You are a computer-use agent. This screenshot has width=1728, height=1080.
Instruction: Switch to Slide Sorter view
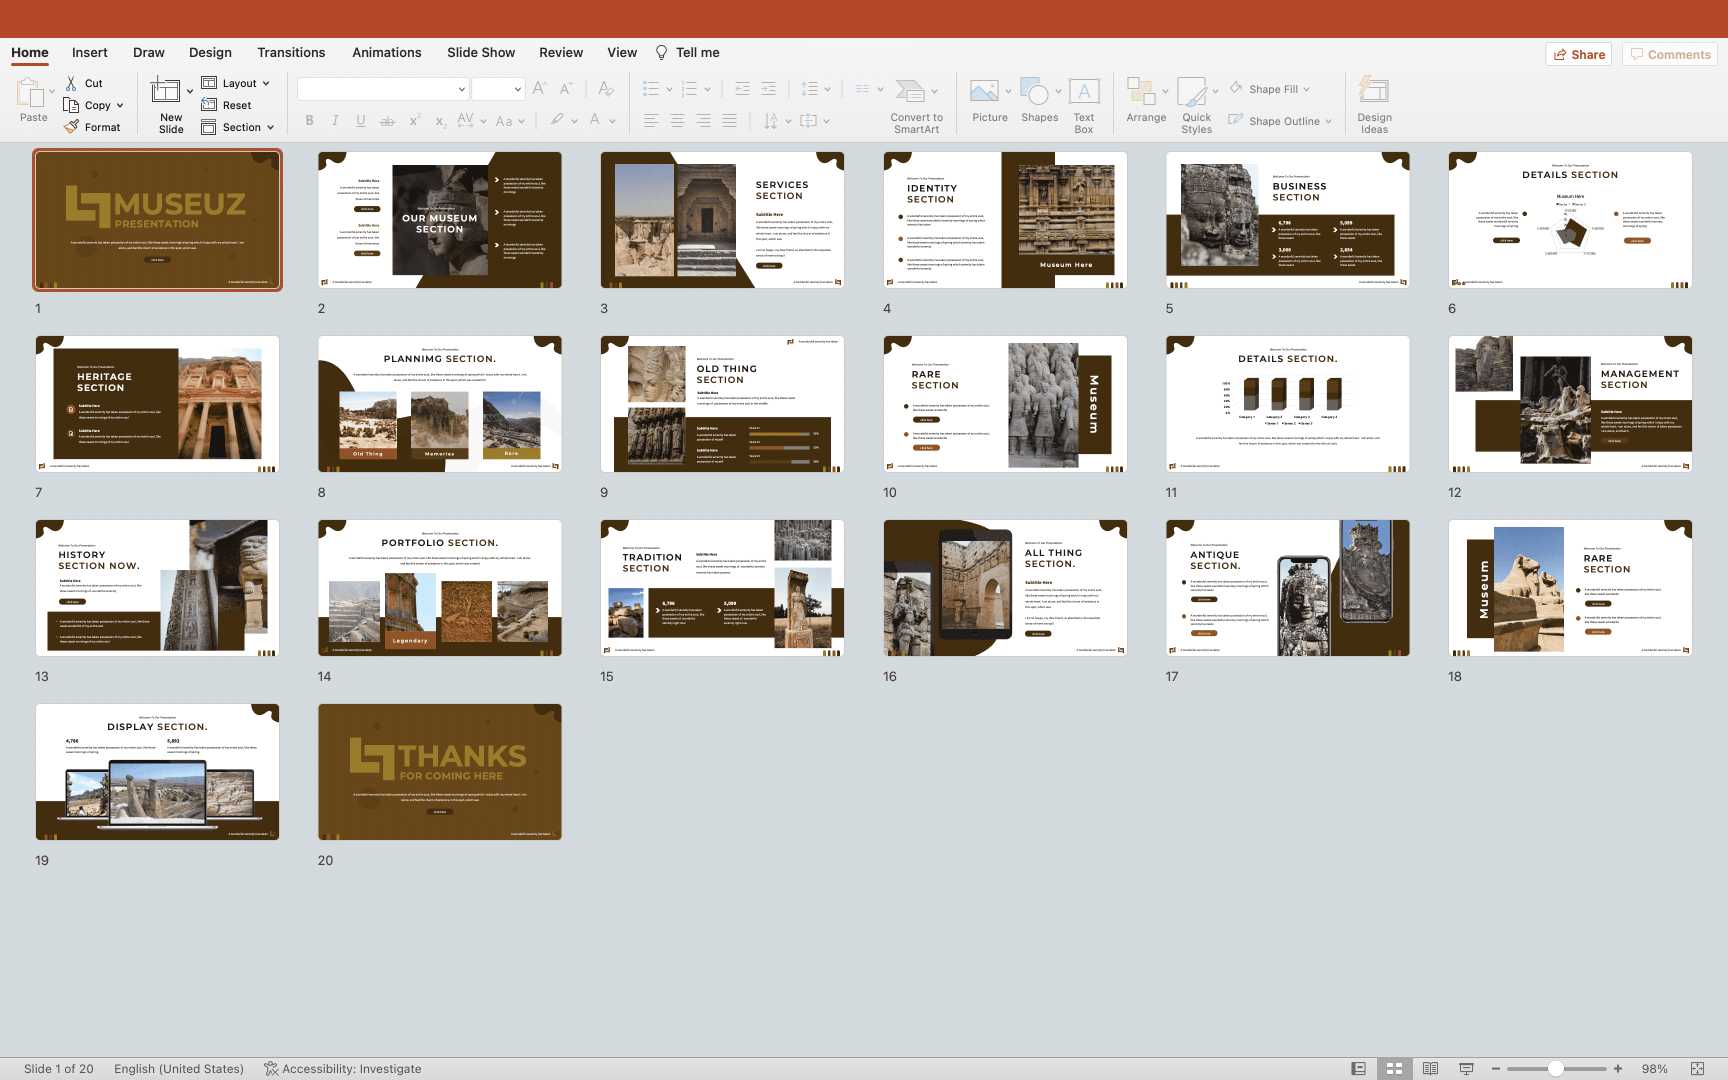coord(1394,1068)
